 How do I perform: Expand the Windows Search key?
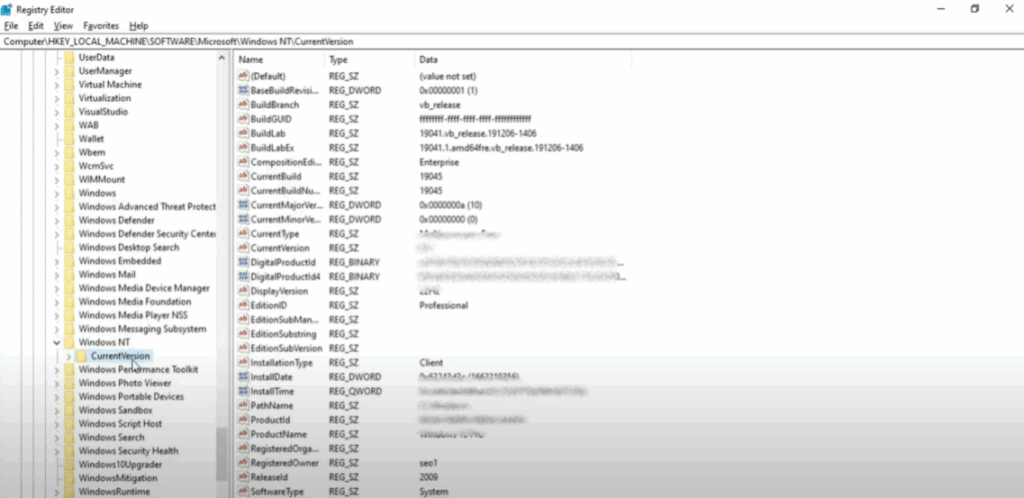(x=56, y=438)
